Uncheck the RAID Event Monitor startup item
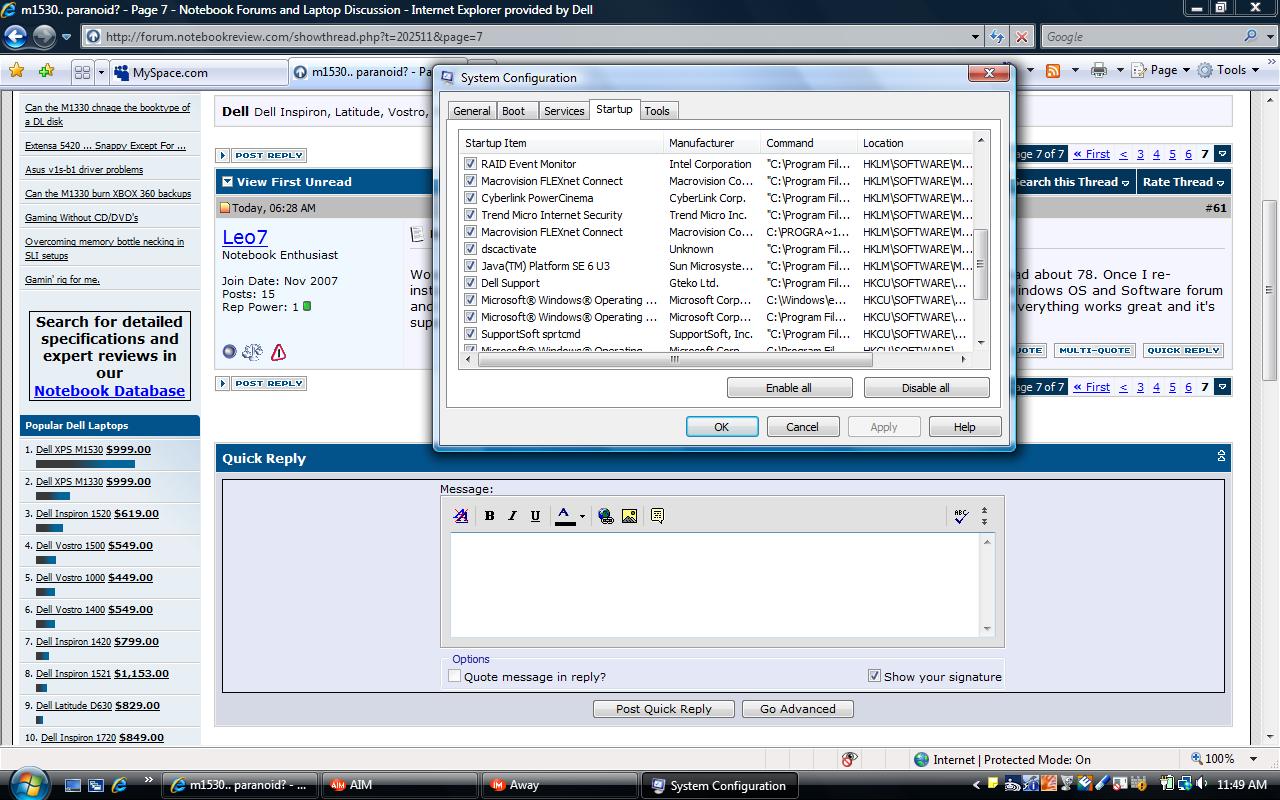Image resolution: width=1280 pixels, height=800 pixels. coord(470,164)
